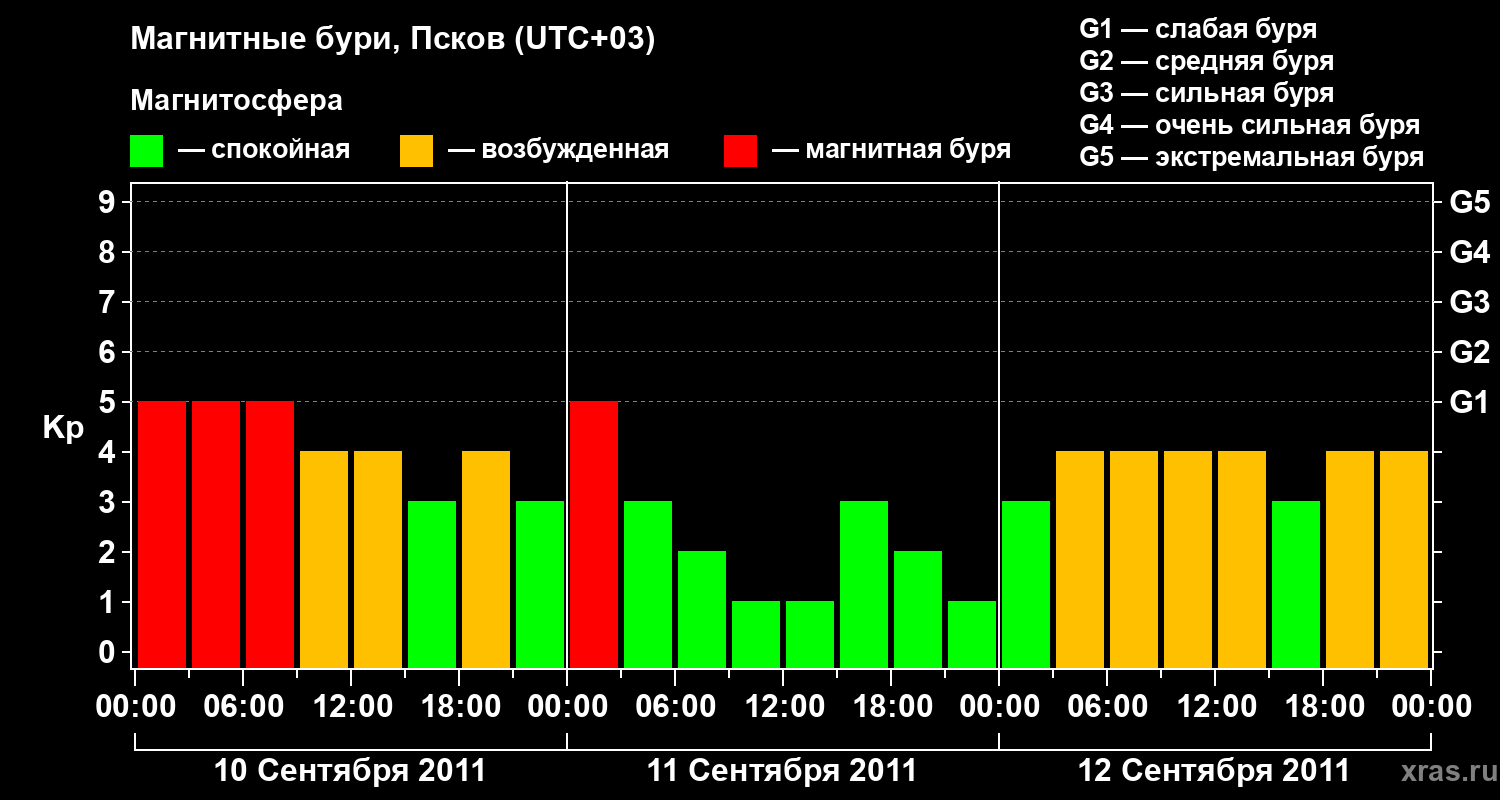Click the '12:00' tick under 10 Сентября
Screen dimensions: 1500x800
point(351,707)
